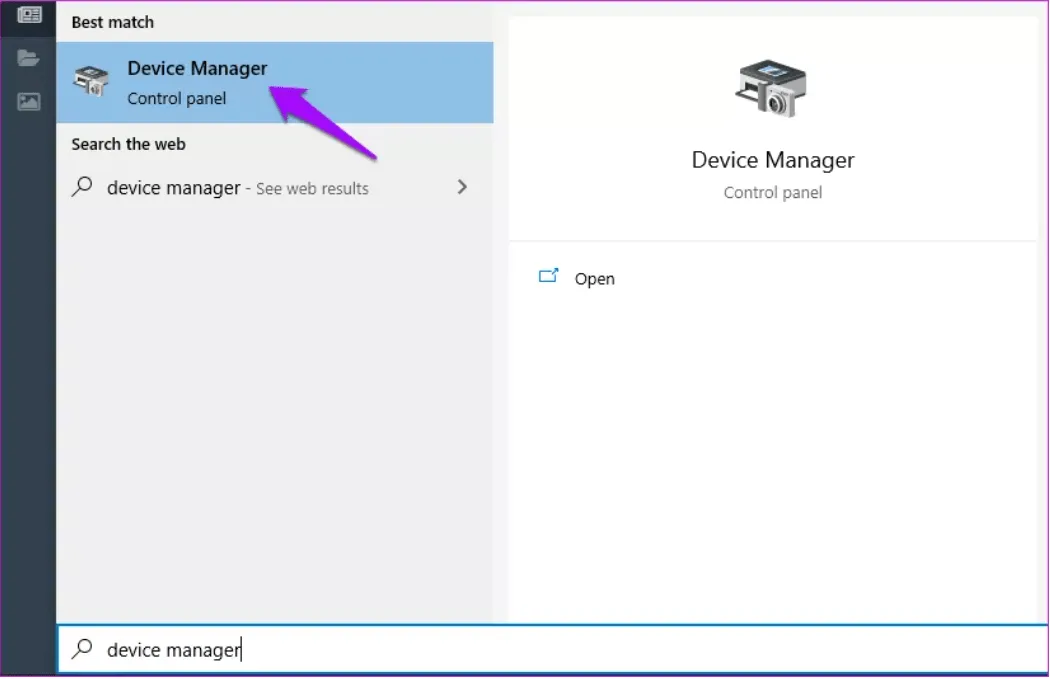Viewport: 1050px width, 679px height.
Task: Click the 'See web results' text
Action: [312, 189]
